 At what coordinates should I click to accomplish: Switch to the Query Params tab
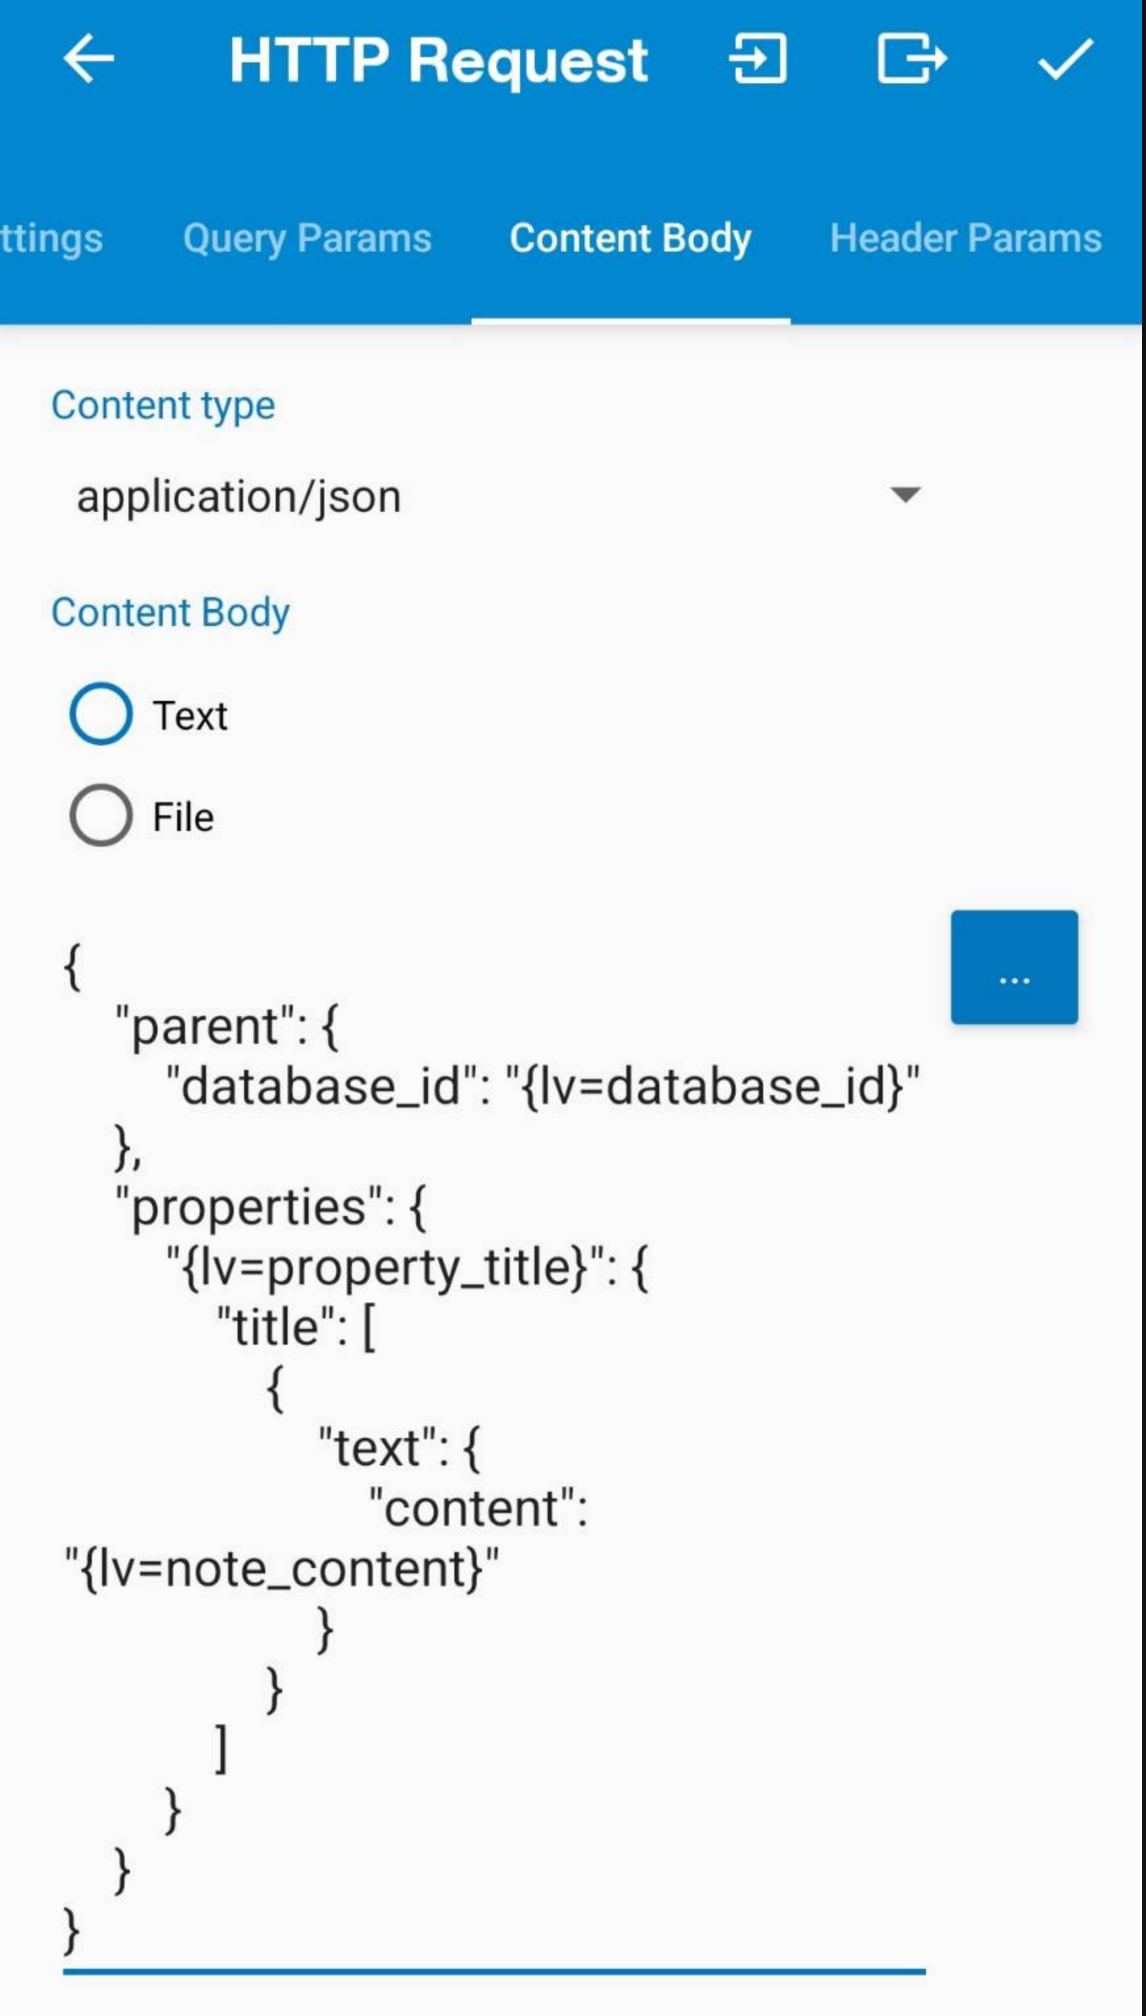pos(307,239)
